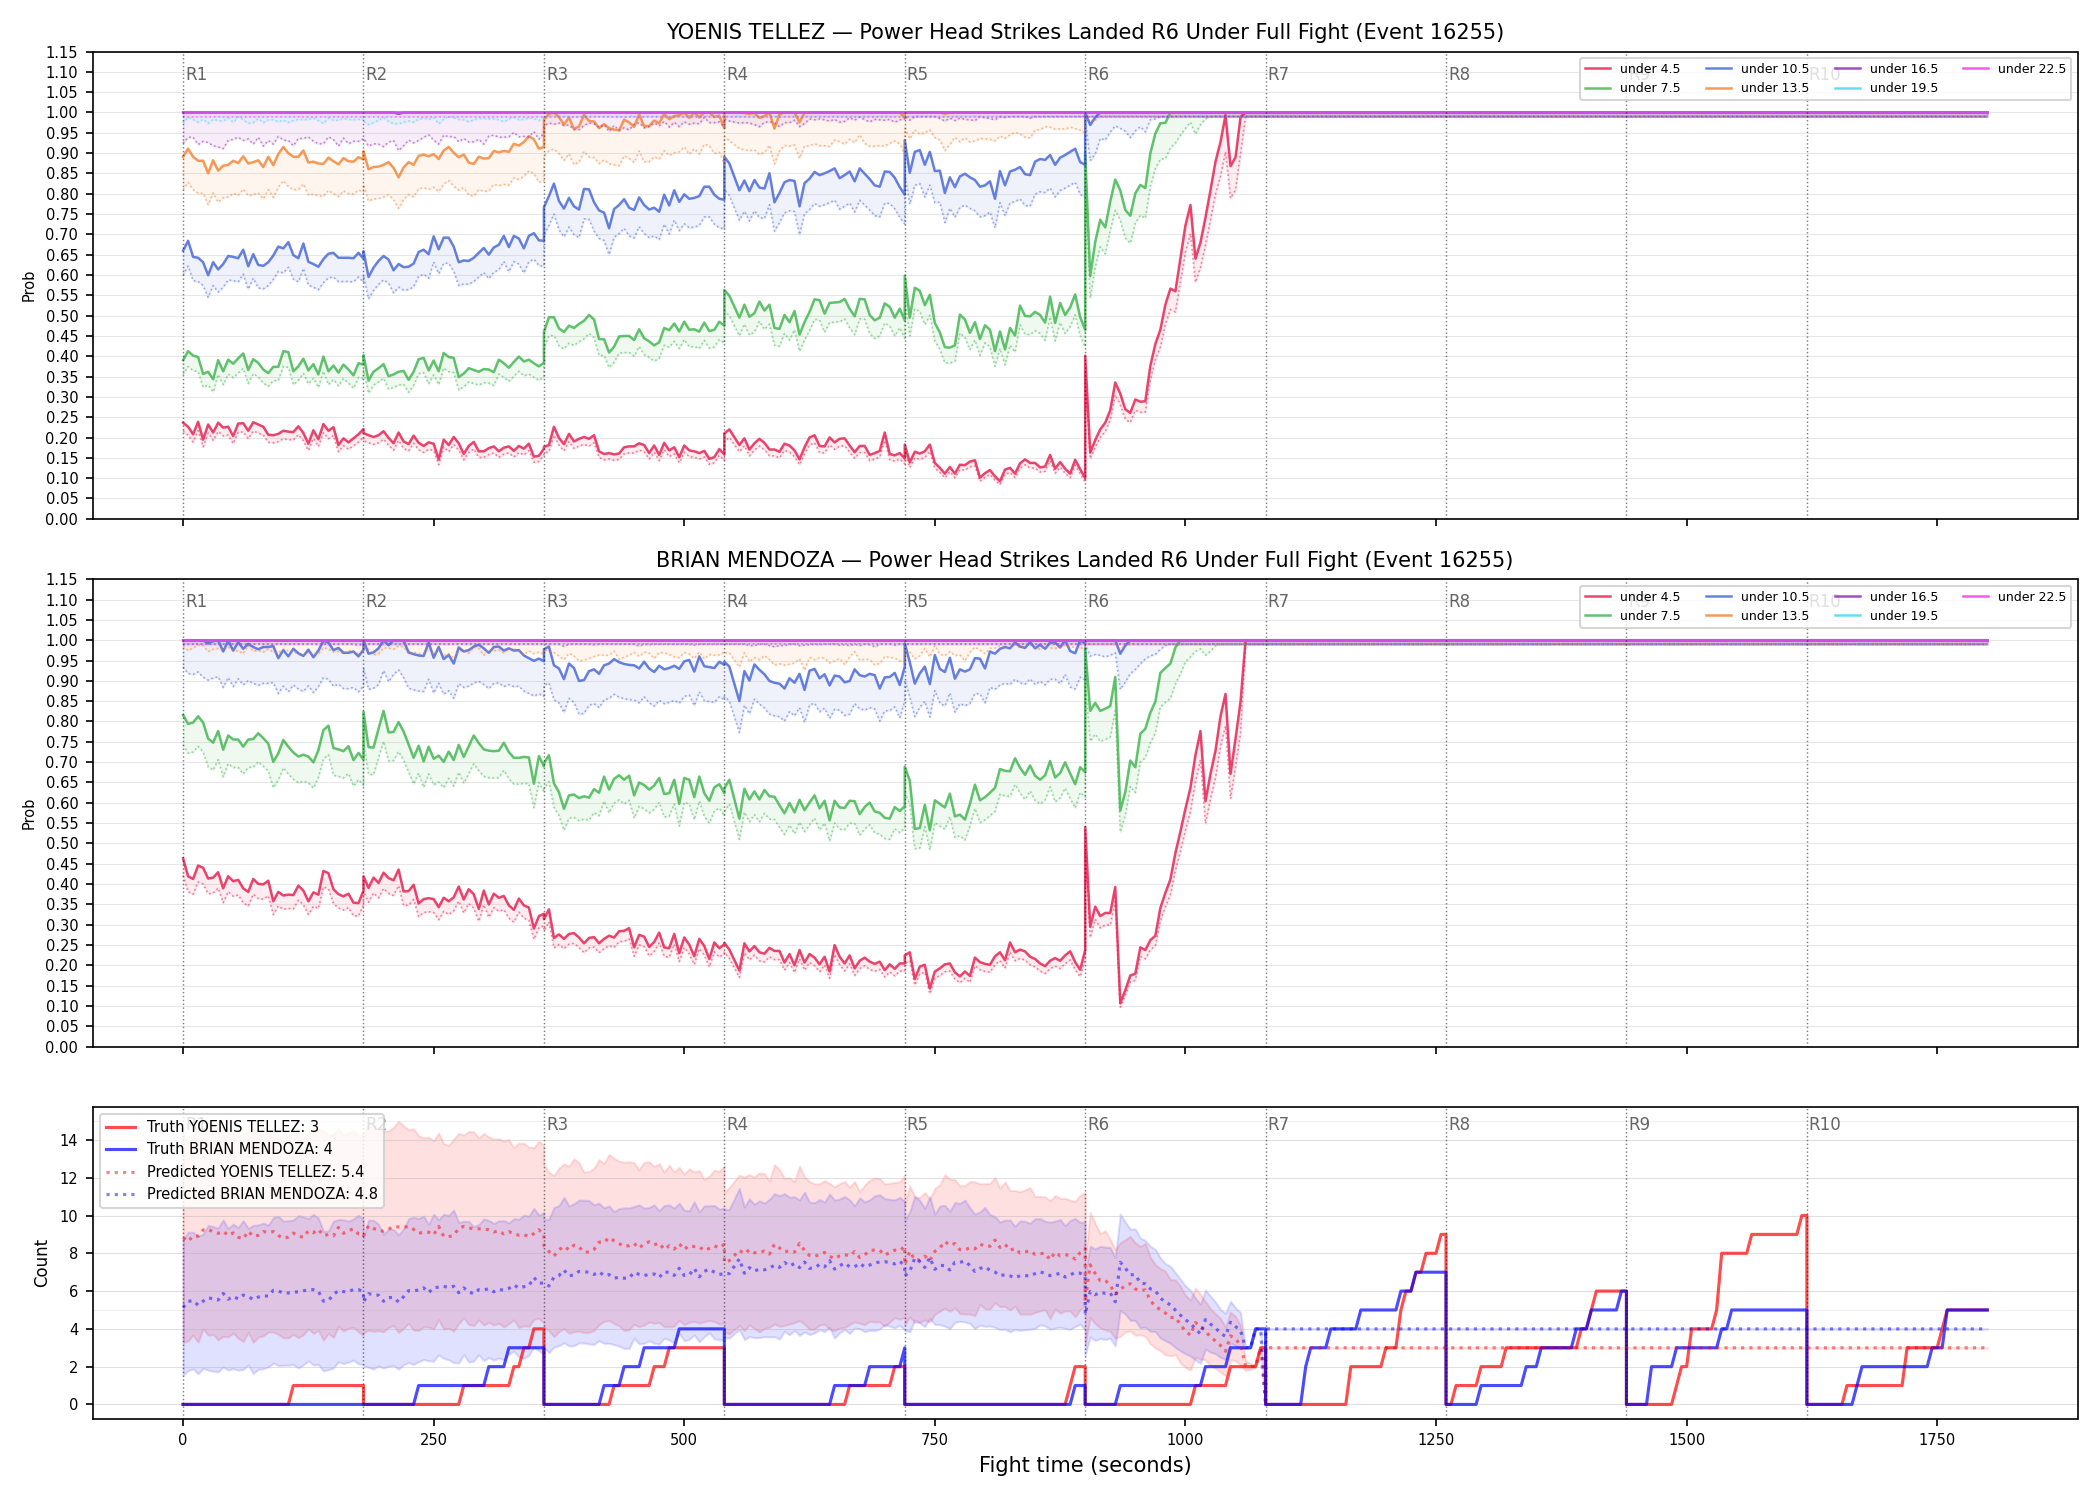Click 'under 22.5' legend entry in top chart
The width and height of the screenshot is (2100, 1500).
pos(2014,69)
